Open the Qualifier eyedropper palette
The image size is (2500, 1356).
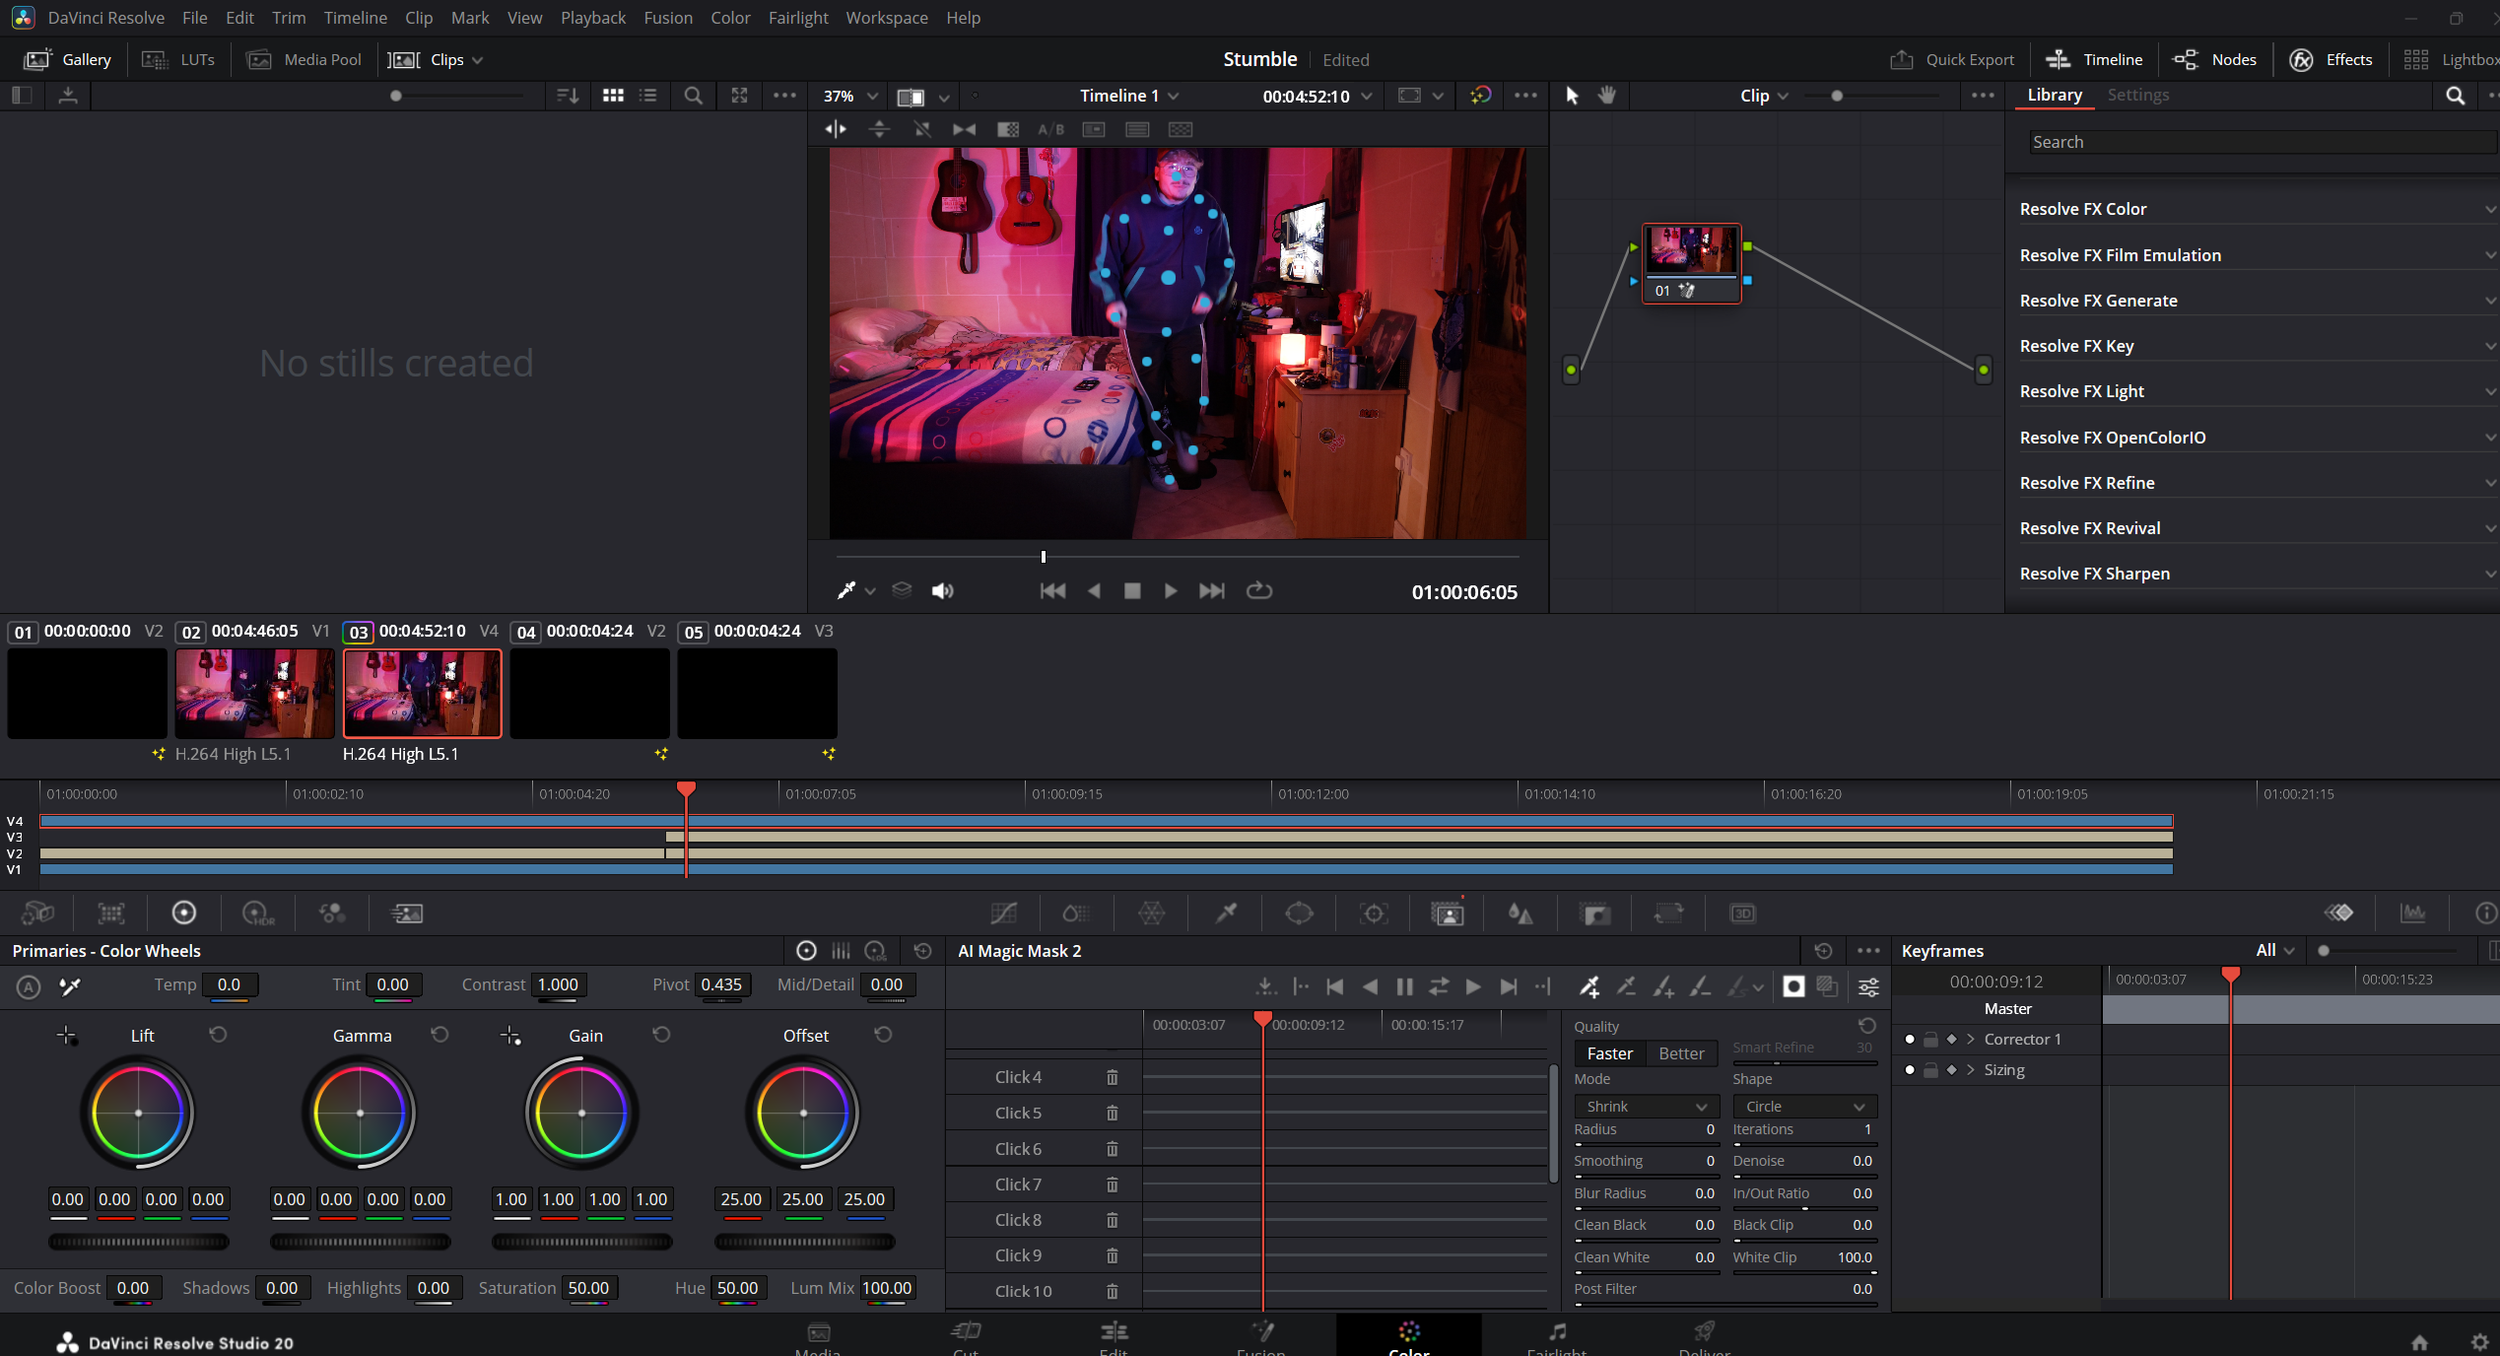point(1226,913)
